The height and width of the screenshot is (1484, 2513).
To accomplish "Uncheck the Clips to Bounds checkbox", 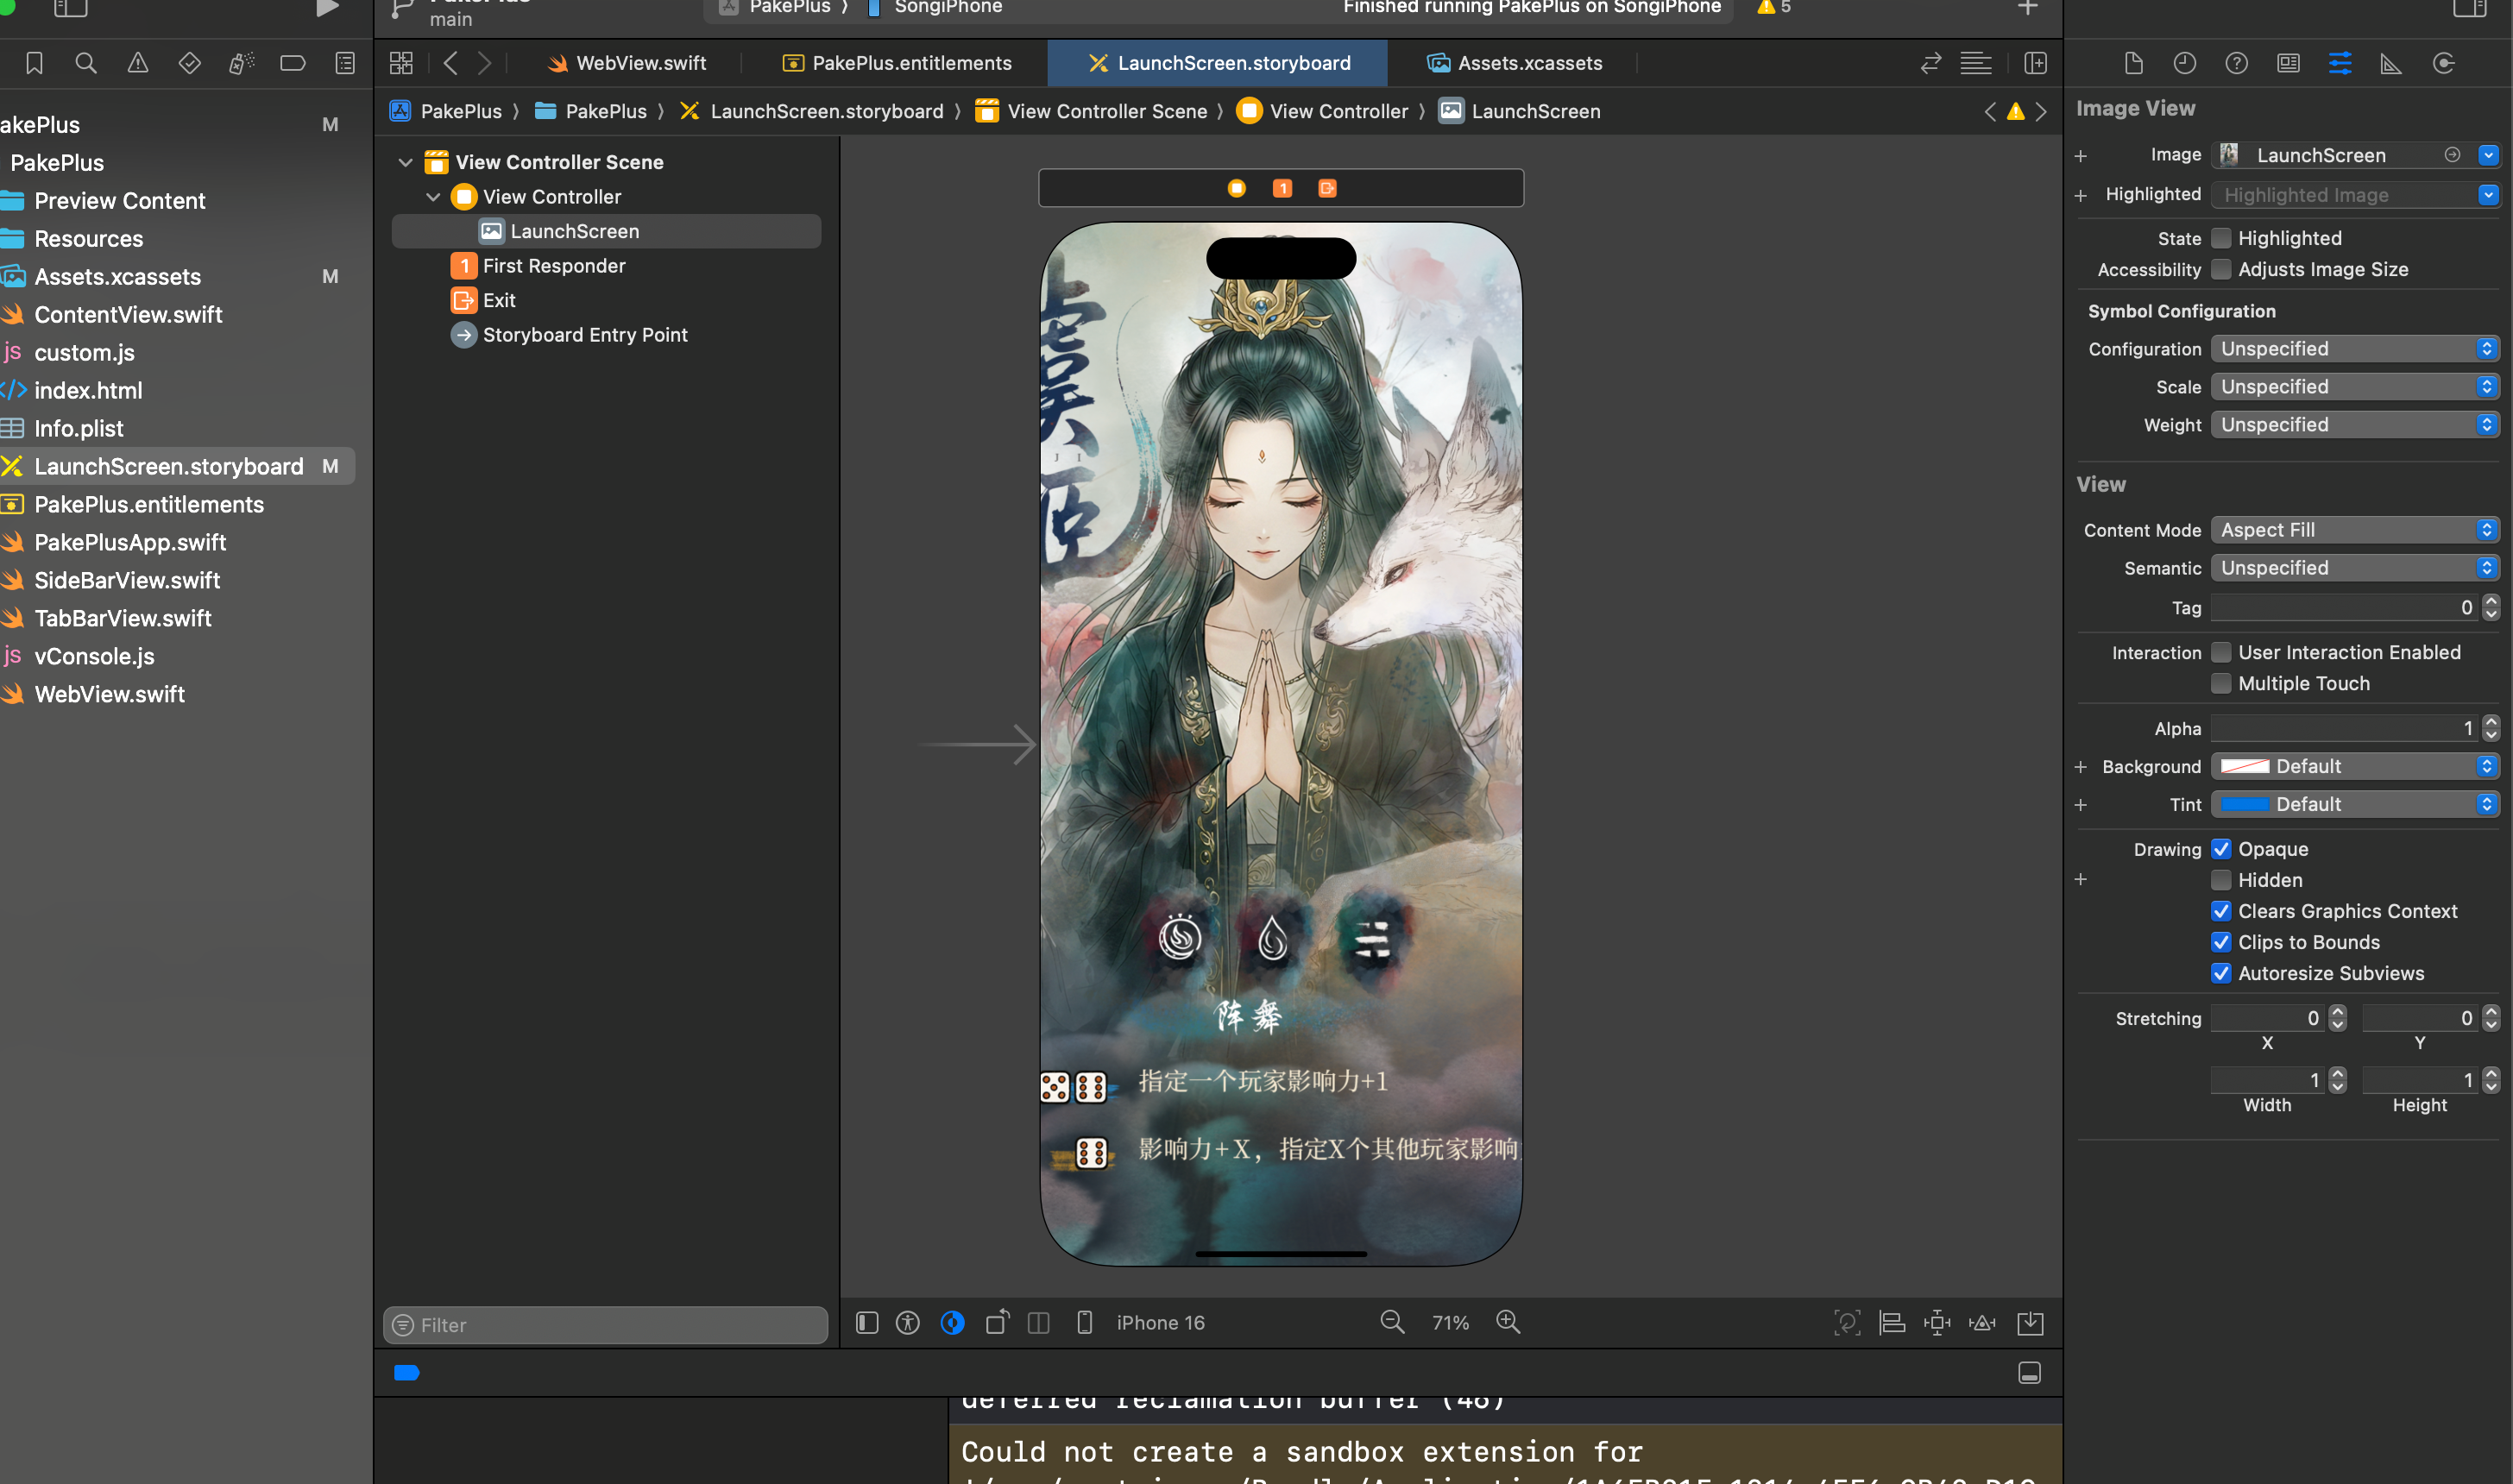I will [2221, 942].
